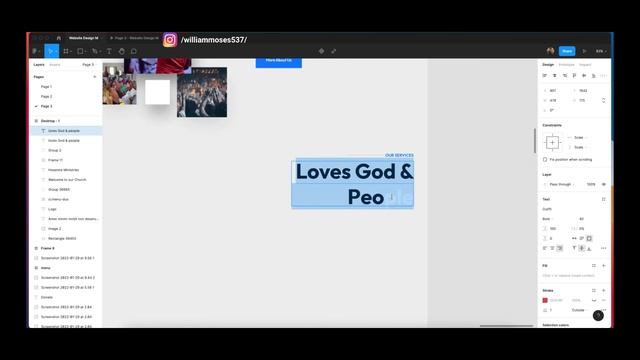640x360 pixels.
Task: Click the text align middle icon
Action: click(x=582, y=248)
